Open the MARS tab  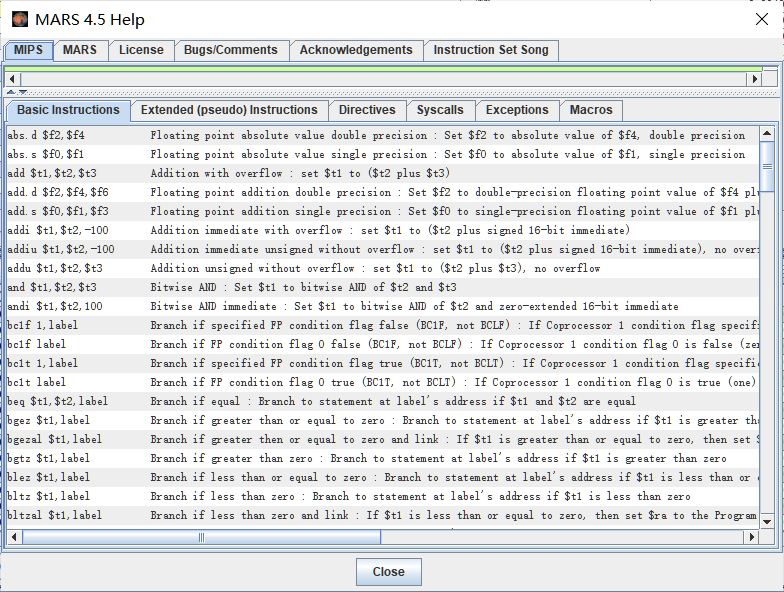[x=80, y=50]
